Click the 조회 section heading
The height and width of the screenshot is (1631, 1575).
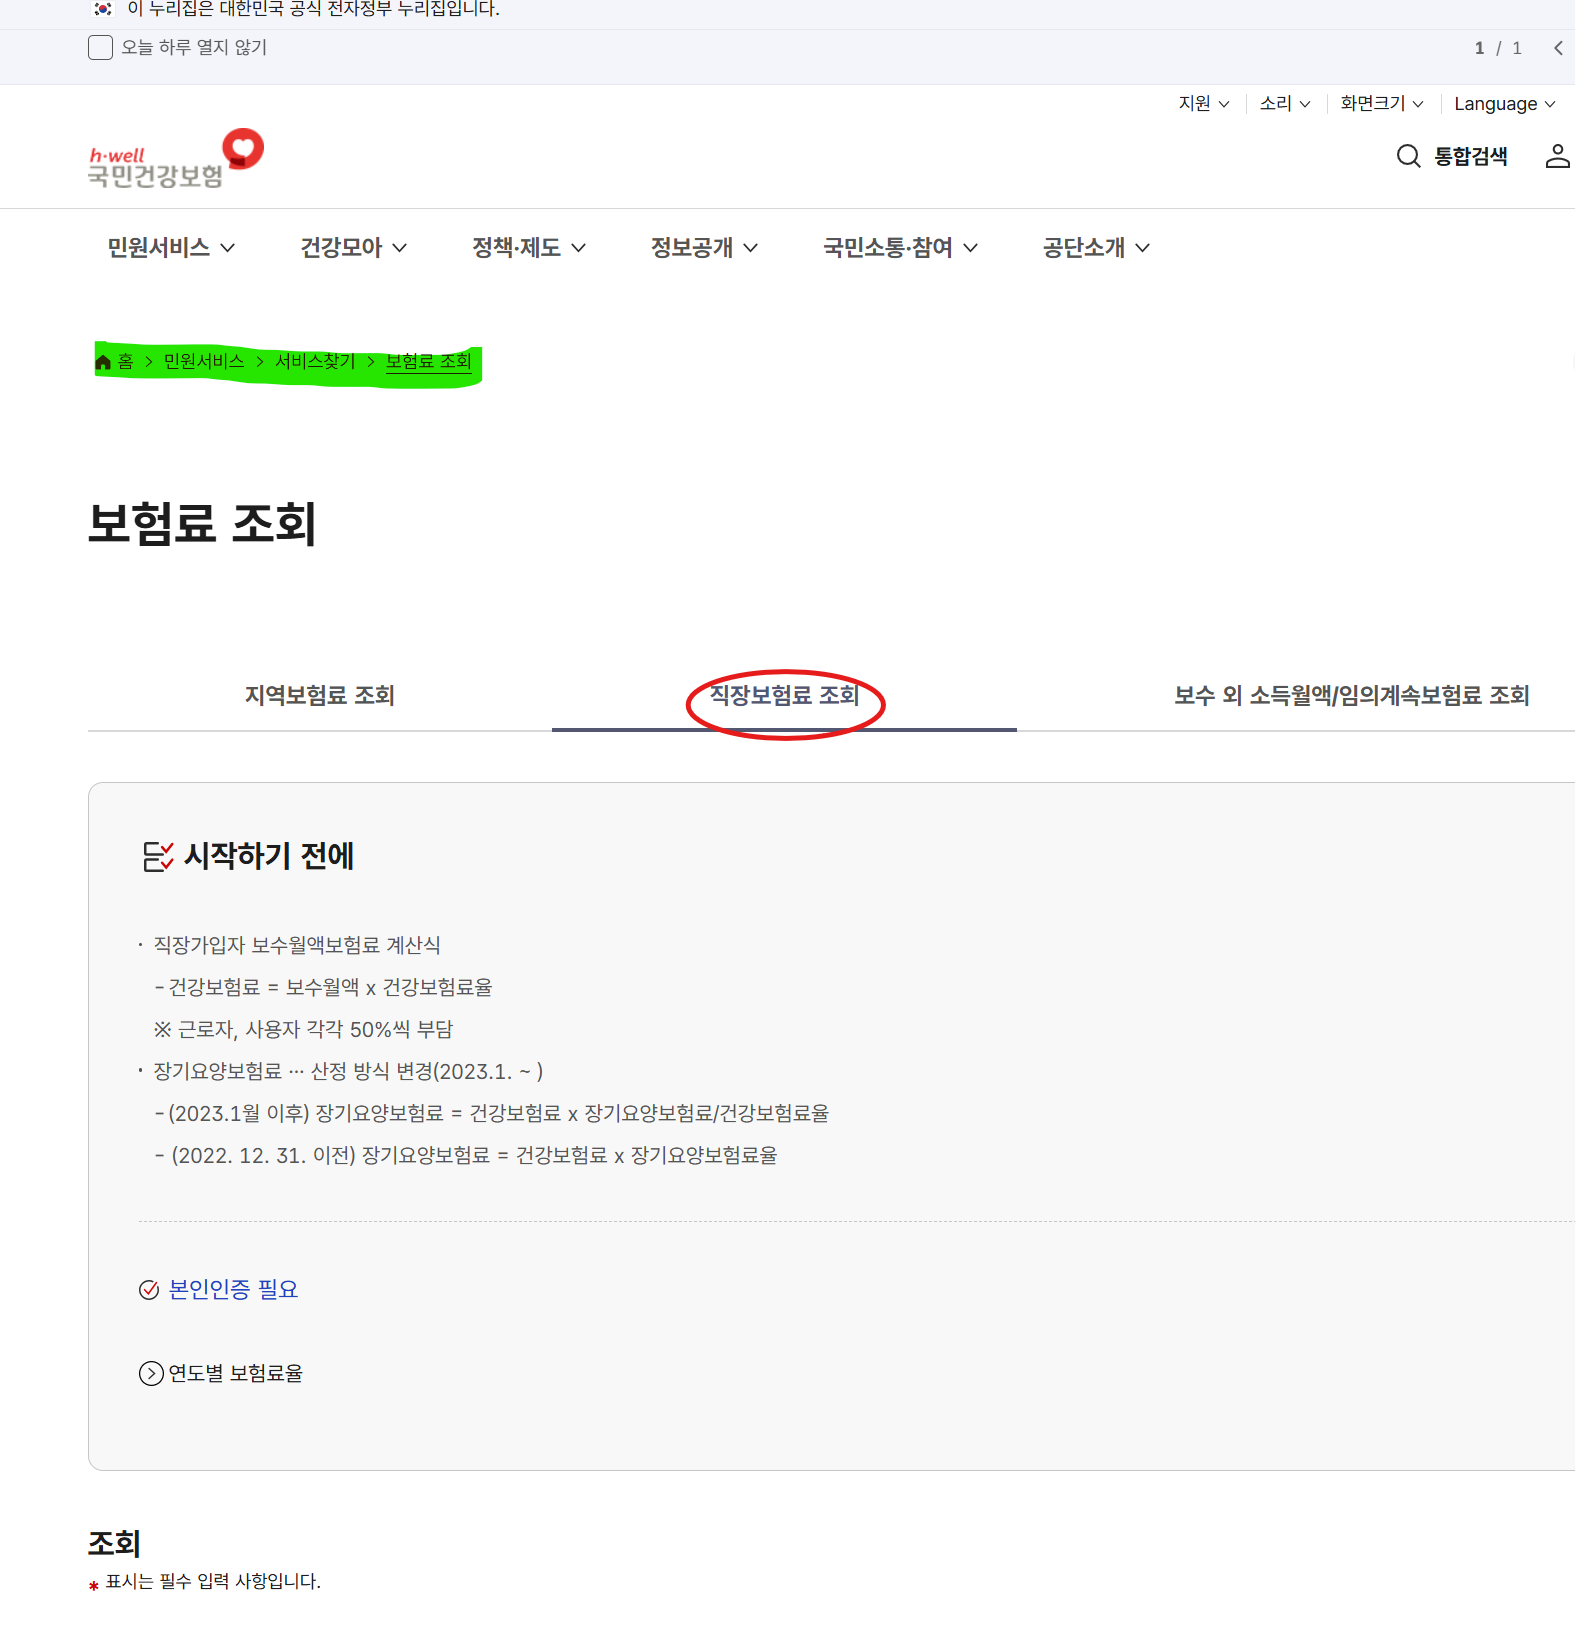click(x=114, y=1544)
